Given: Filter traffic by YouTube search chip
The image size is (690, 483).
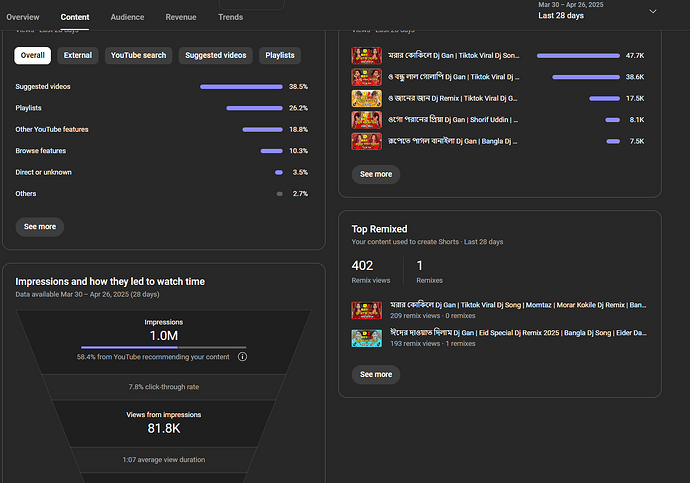Looking at the screenshot, I should 139,55.
